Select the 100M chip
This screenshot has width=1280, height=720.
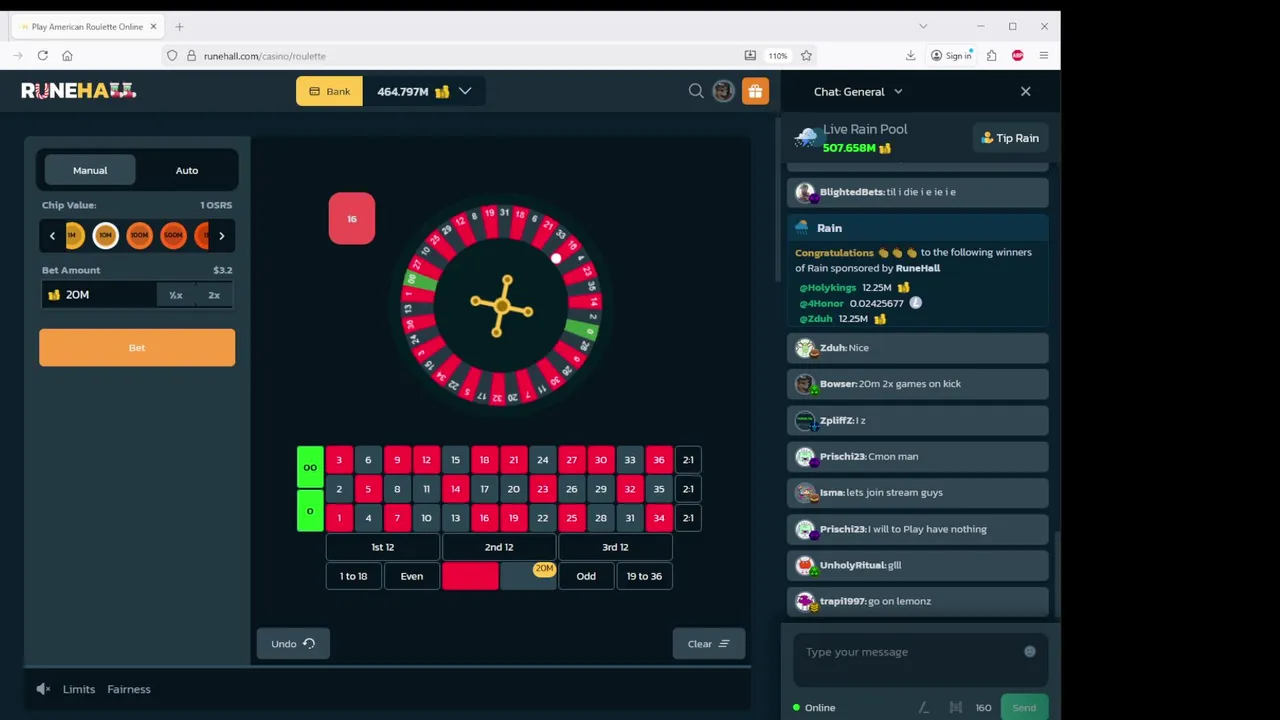coord(139,236)
